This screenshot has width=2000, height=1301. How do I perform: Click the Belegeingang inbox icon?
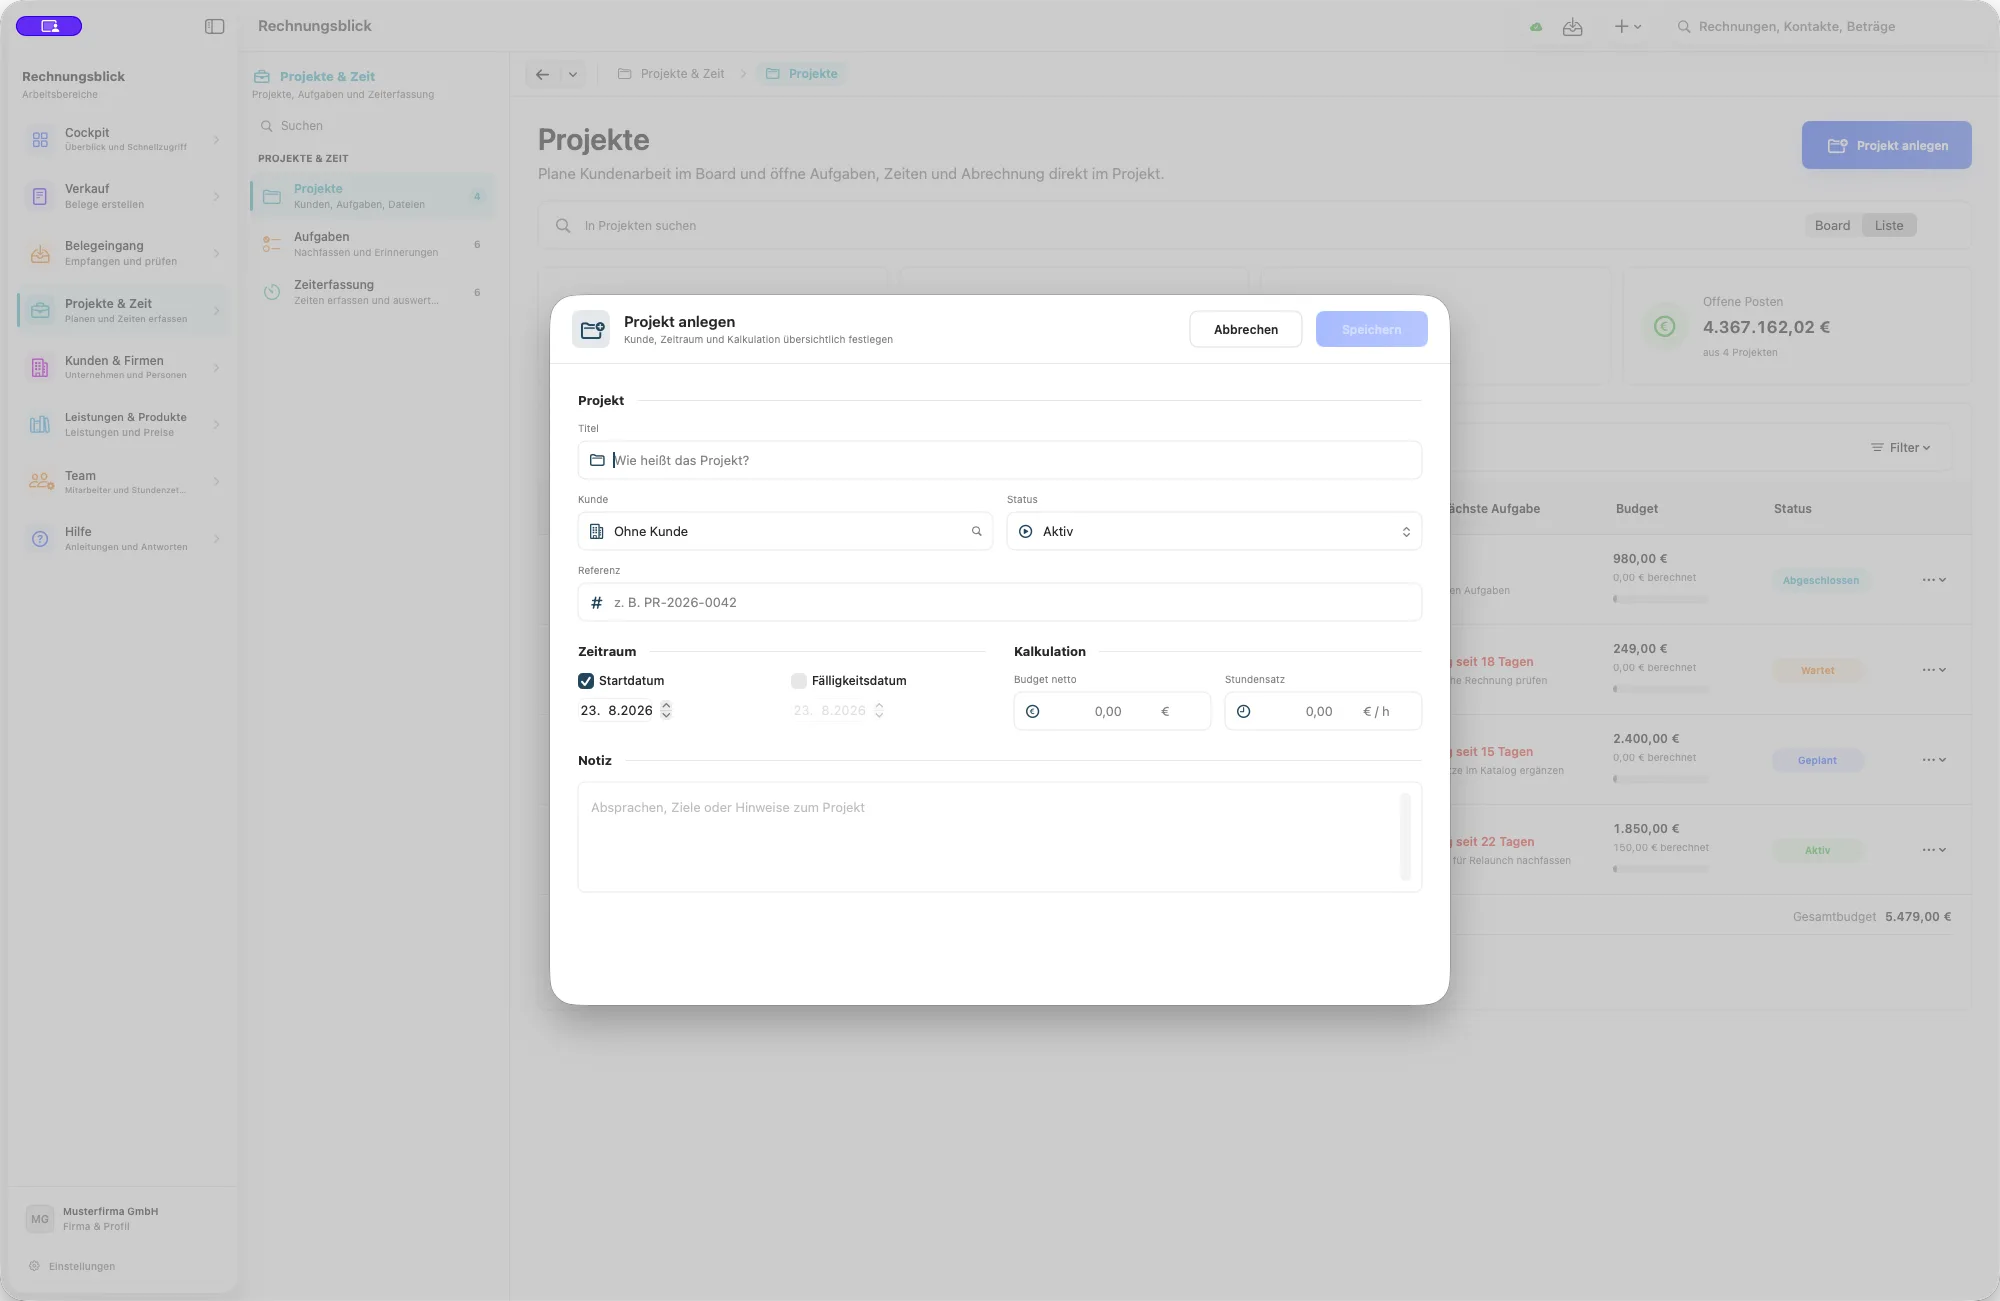click(40, 254)
